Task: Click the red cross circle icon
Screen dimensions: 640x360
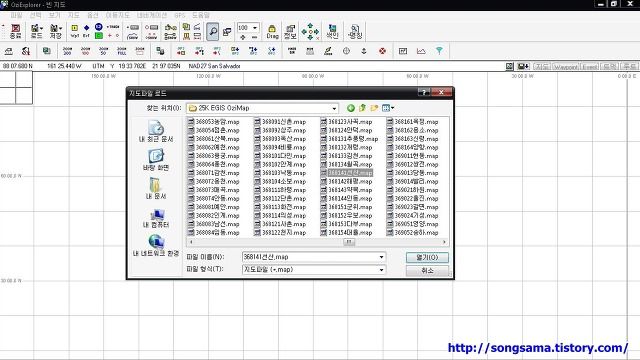Action: click(382, 51)
